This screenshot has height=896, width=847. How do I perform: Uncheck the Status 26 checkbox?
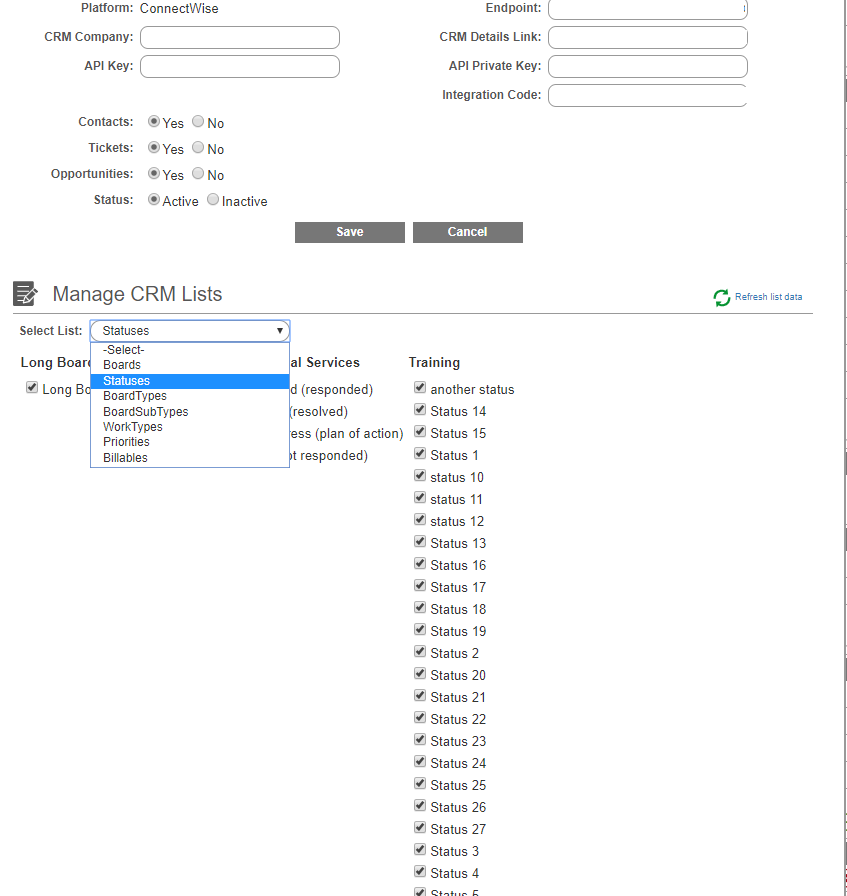click(420, 806)
